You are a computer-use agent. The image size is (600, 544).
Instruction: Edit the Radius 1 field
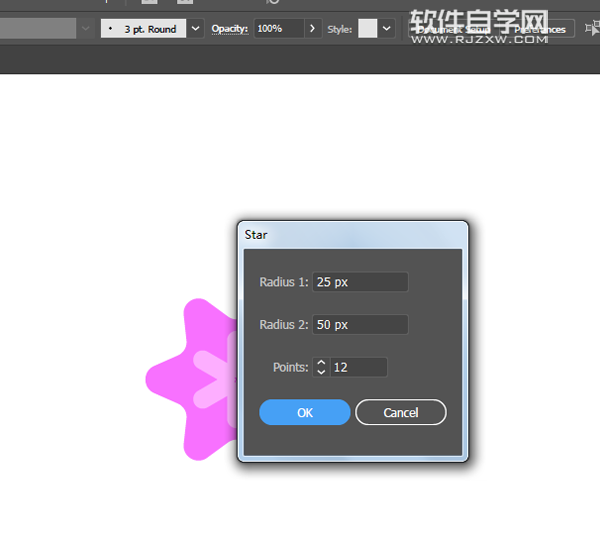click(x=360, y=282)
